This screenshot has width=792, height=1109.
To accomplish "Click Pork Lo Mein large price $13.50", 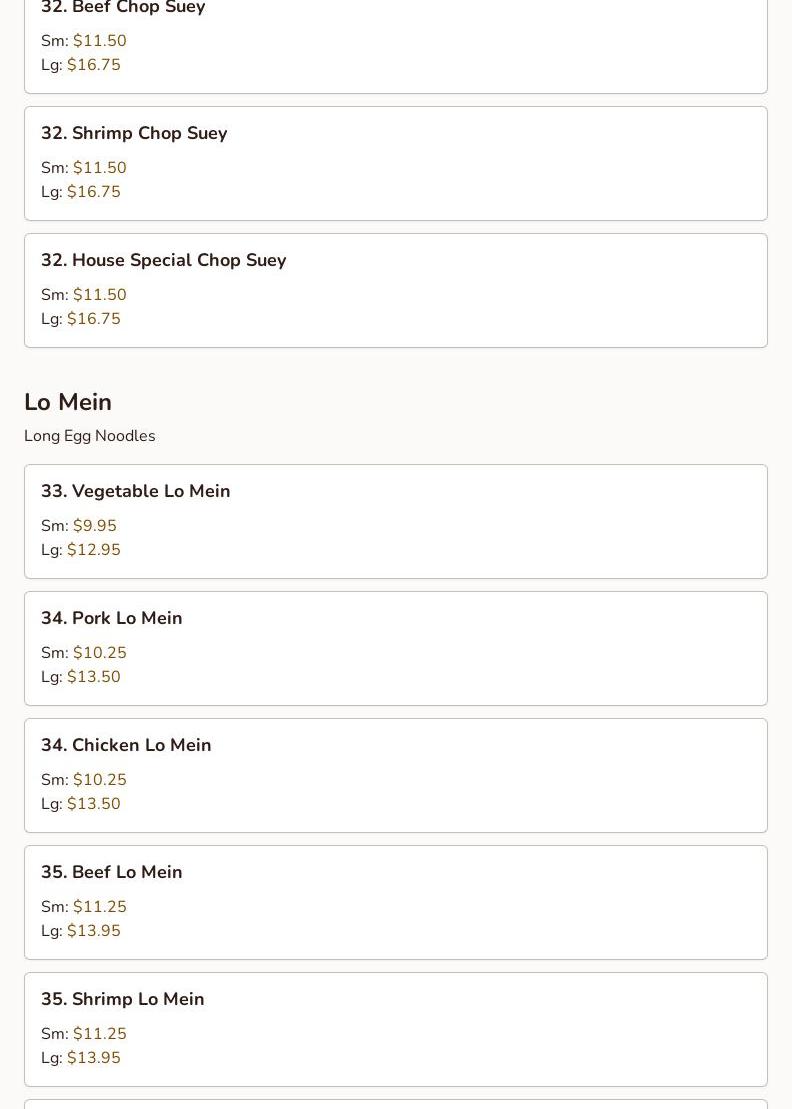I will (x=93, y=677).
